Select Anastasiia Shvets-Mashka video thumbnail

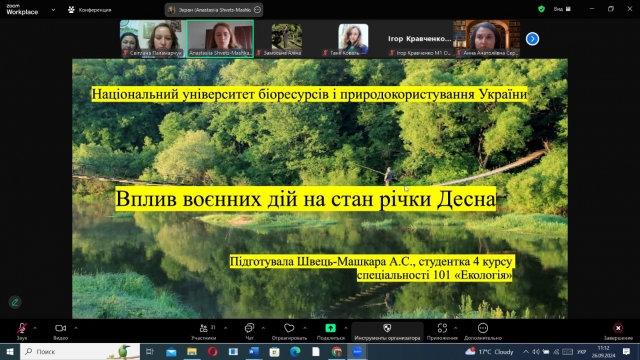(220, 39)
